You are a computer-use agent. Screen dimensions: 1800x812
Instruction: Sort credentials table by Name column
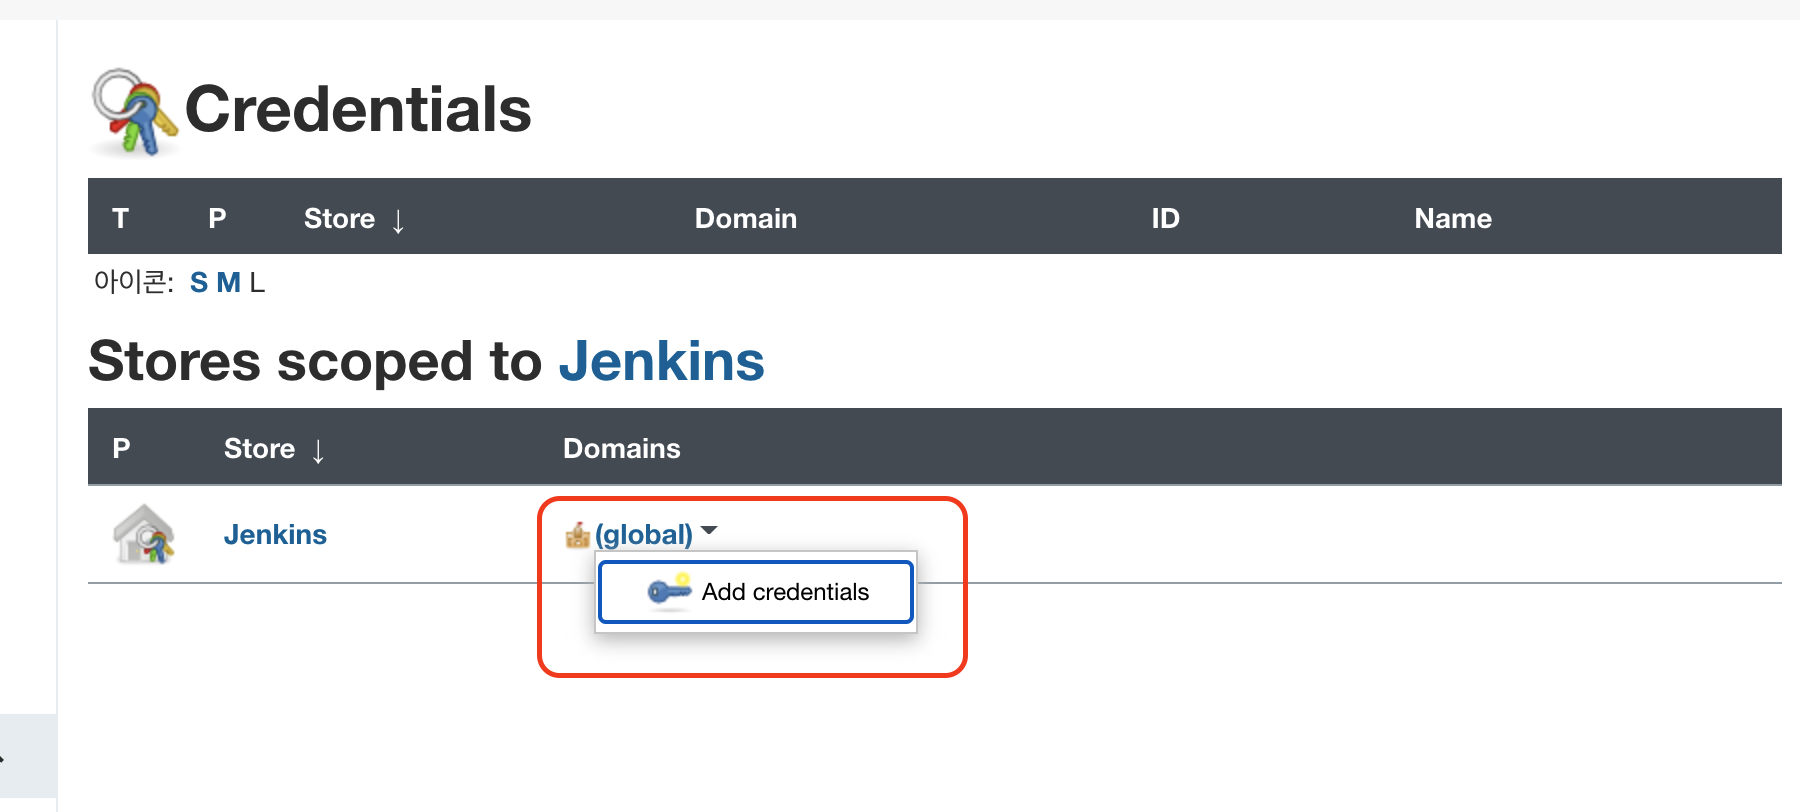coord(1453,219)
